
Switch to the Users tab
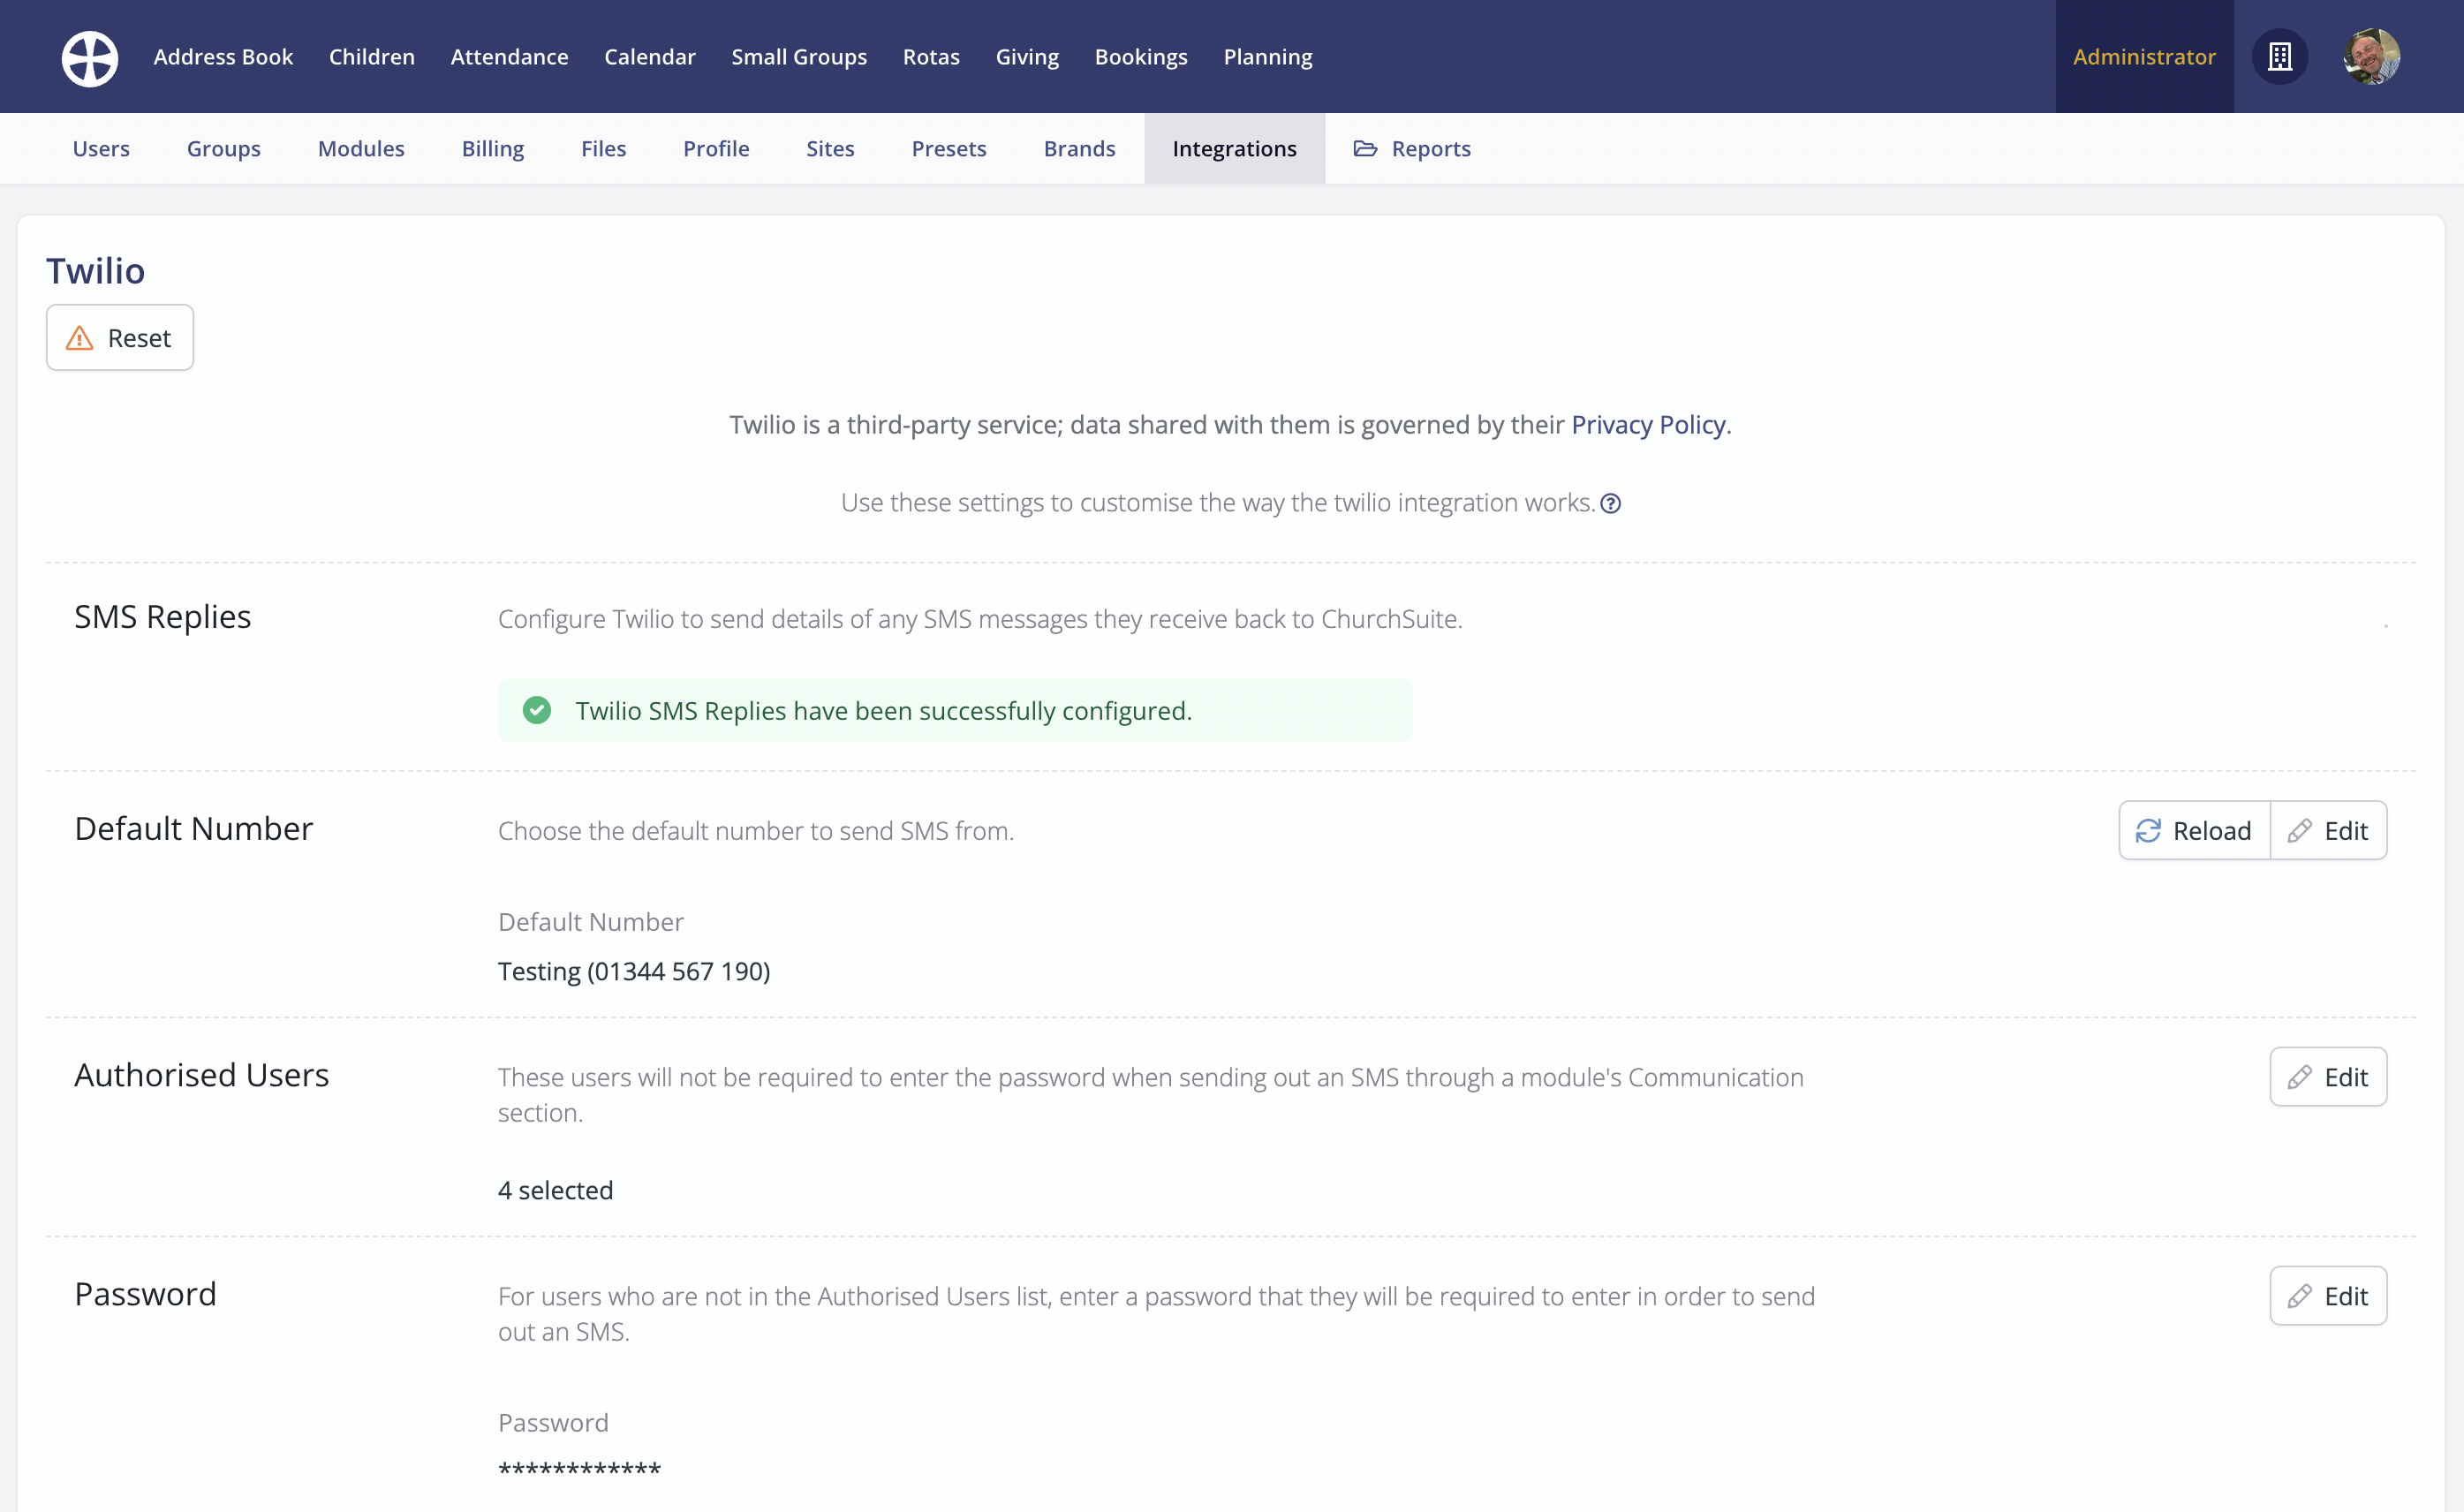(101, 149)
